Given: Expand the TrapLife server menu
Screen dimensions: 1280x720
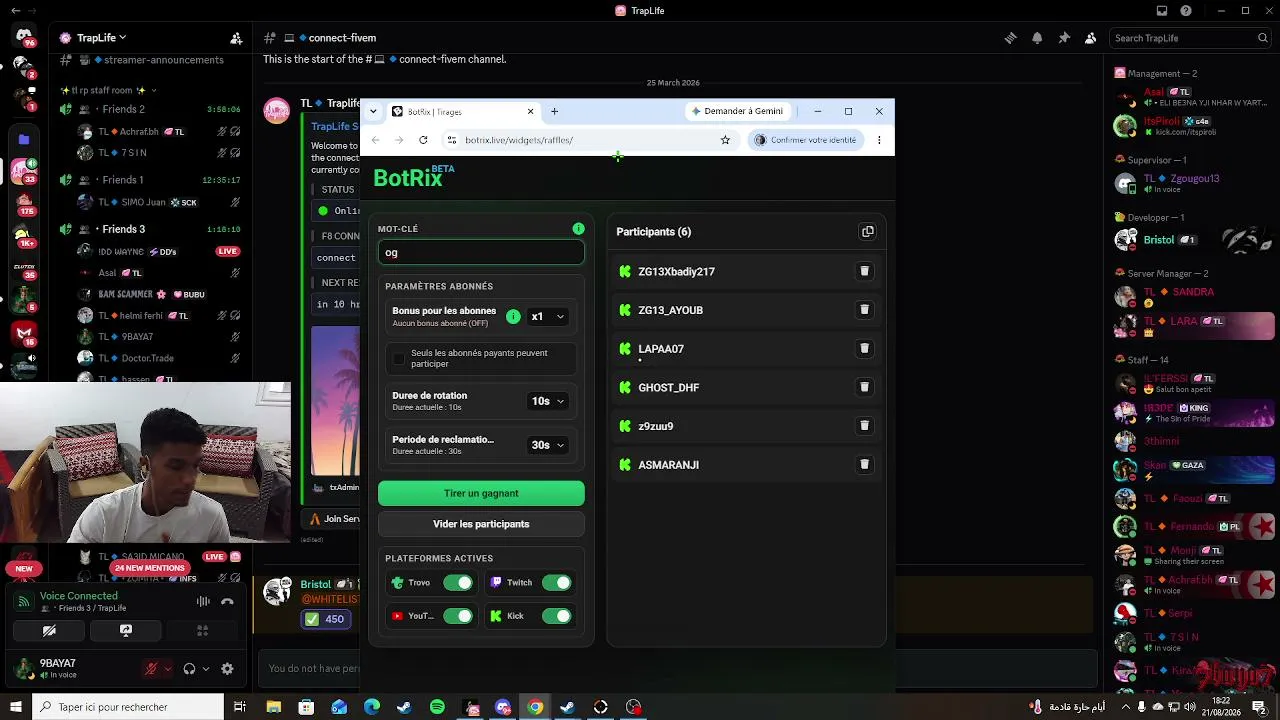Looking at the screenshot, I should point(102,38).
